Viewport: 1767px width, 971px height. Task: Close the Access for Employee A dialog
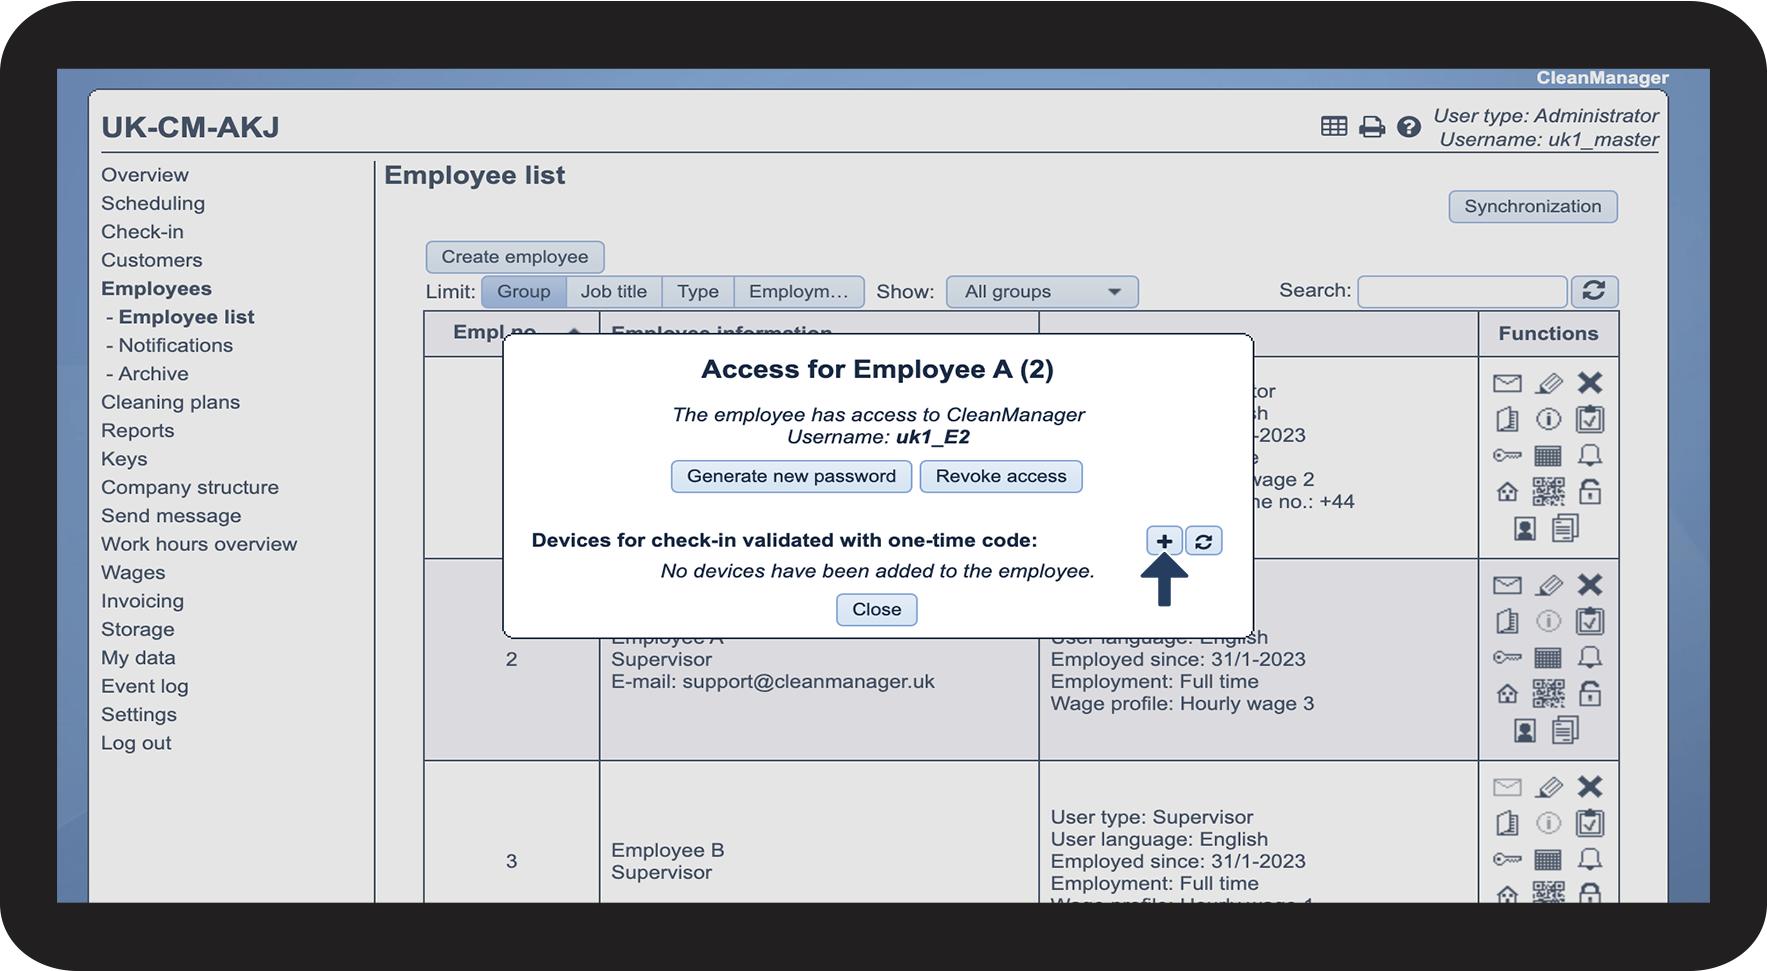[877, 610]
